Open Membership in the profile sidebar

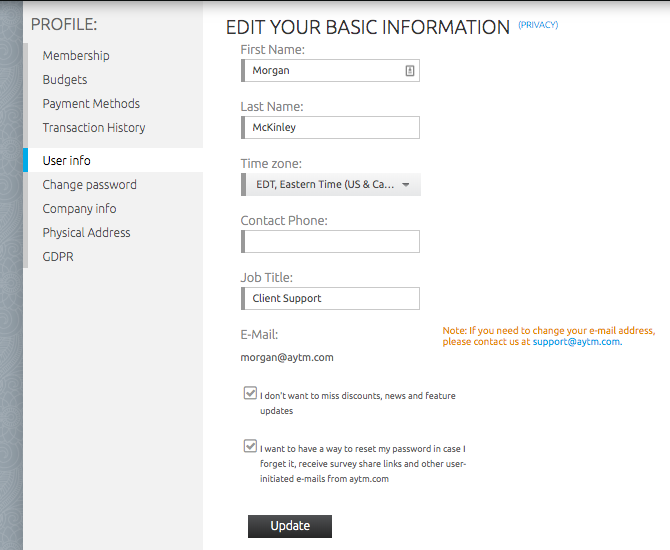[x=76, y=56]
